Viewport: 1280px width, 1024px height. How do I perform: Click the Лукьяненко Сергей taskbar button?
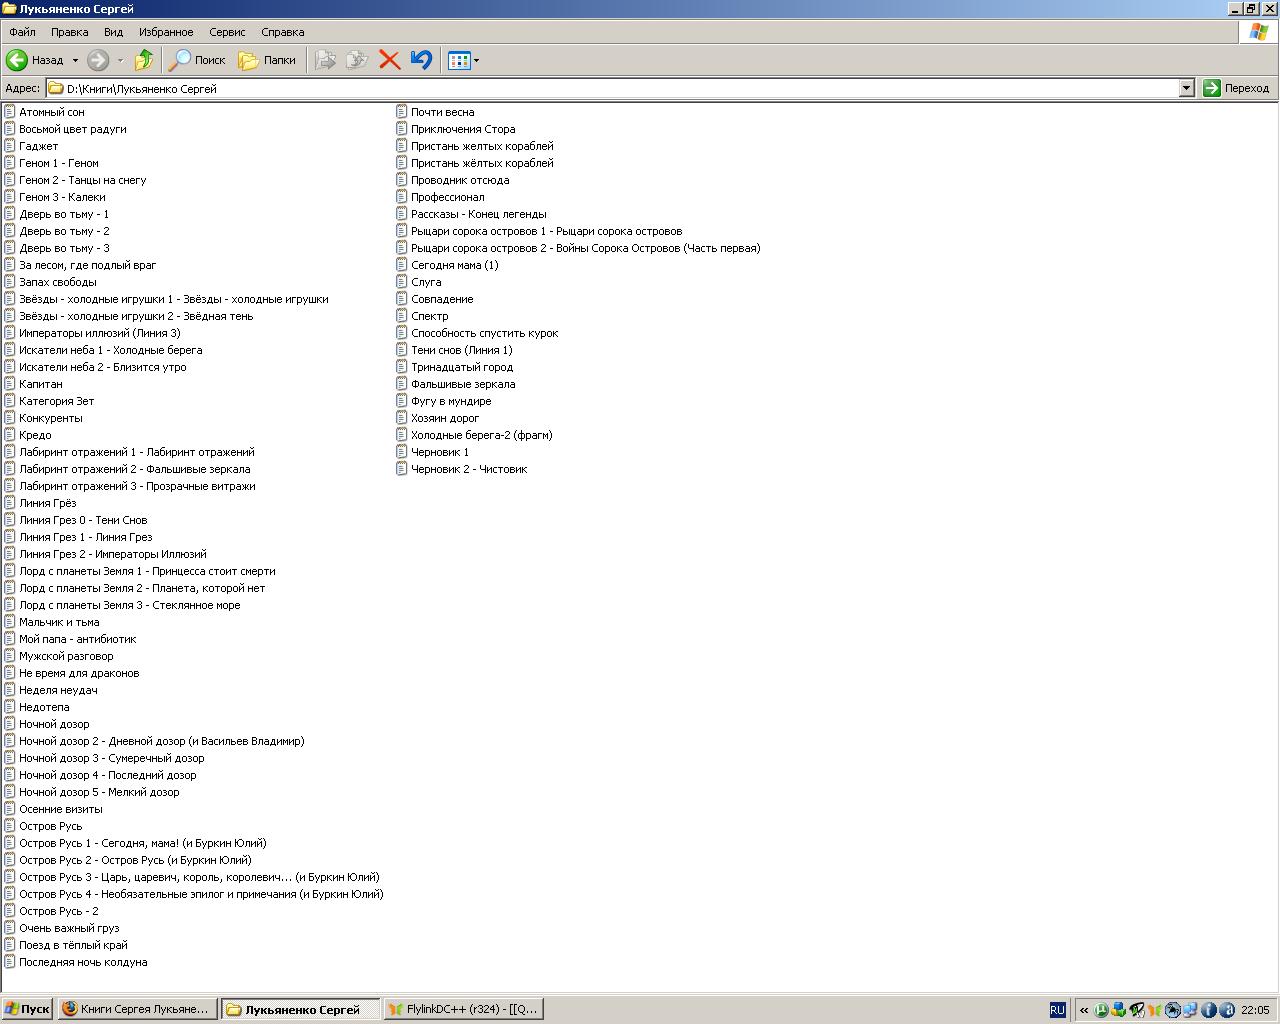301,1009
